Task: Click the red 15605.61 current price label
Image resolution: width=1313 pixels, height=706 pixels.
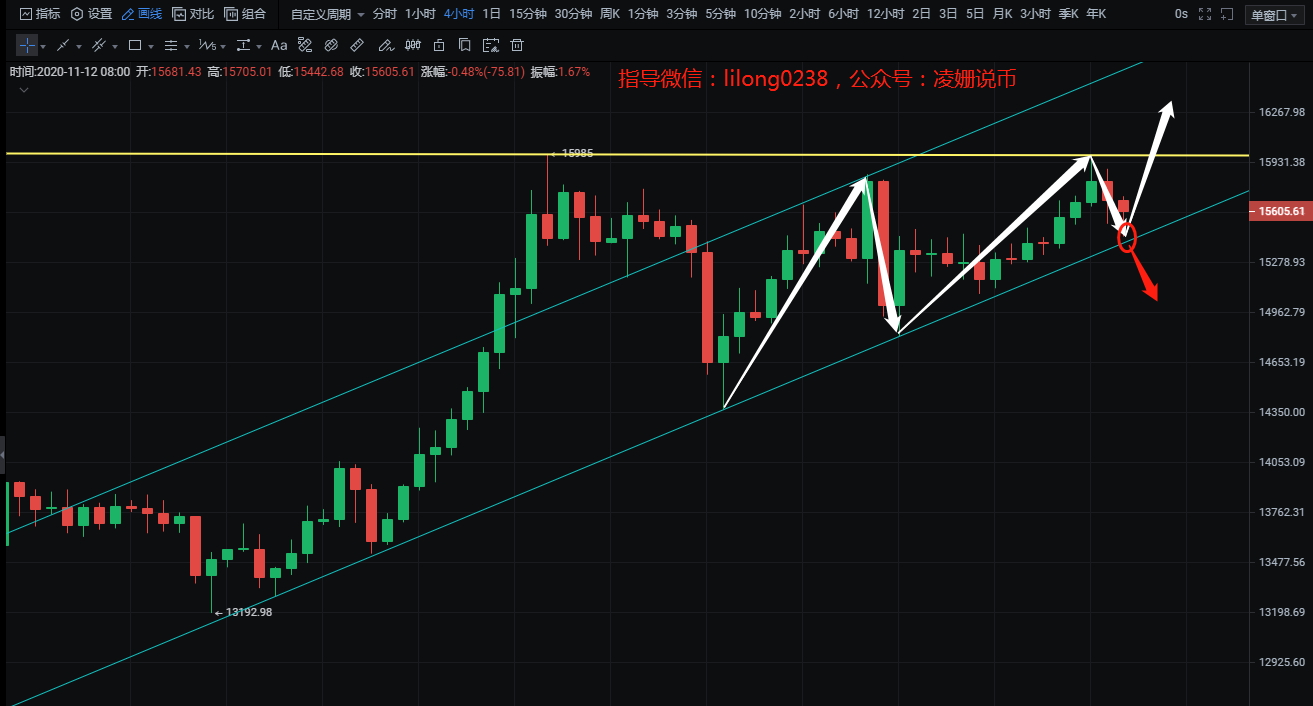Action: [1281, 211]
